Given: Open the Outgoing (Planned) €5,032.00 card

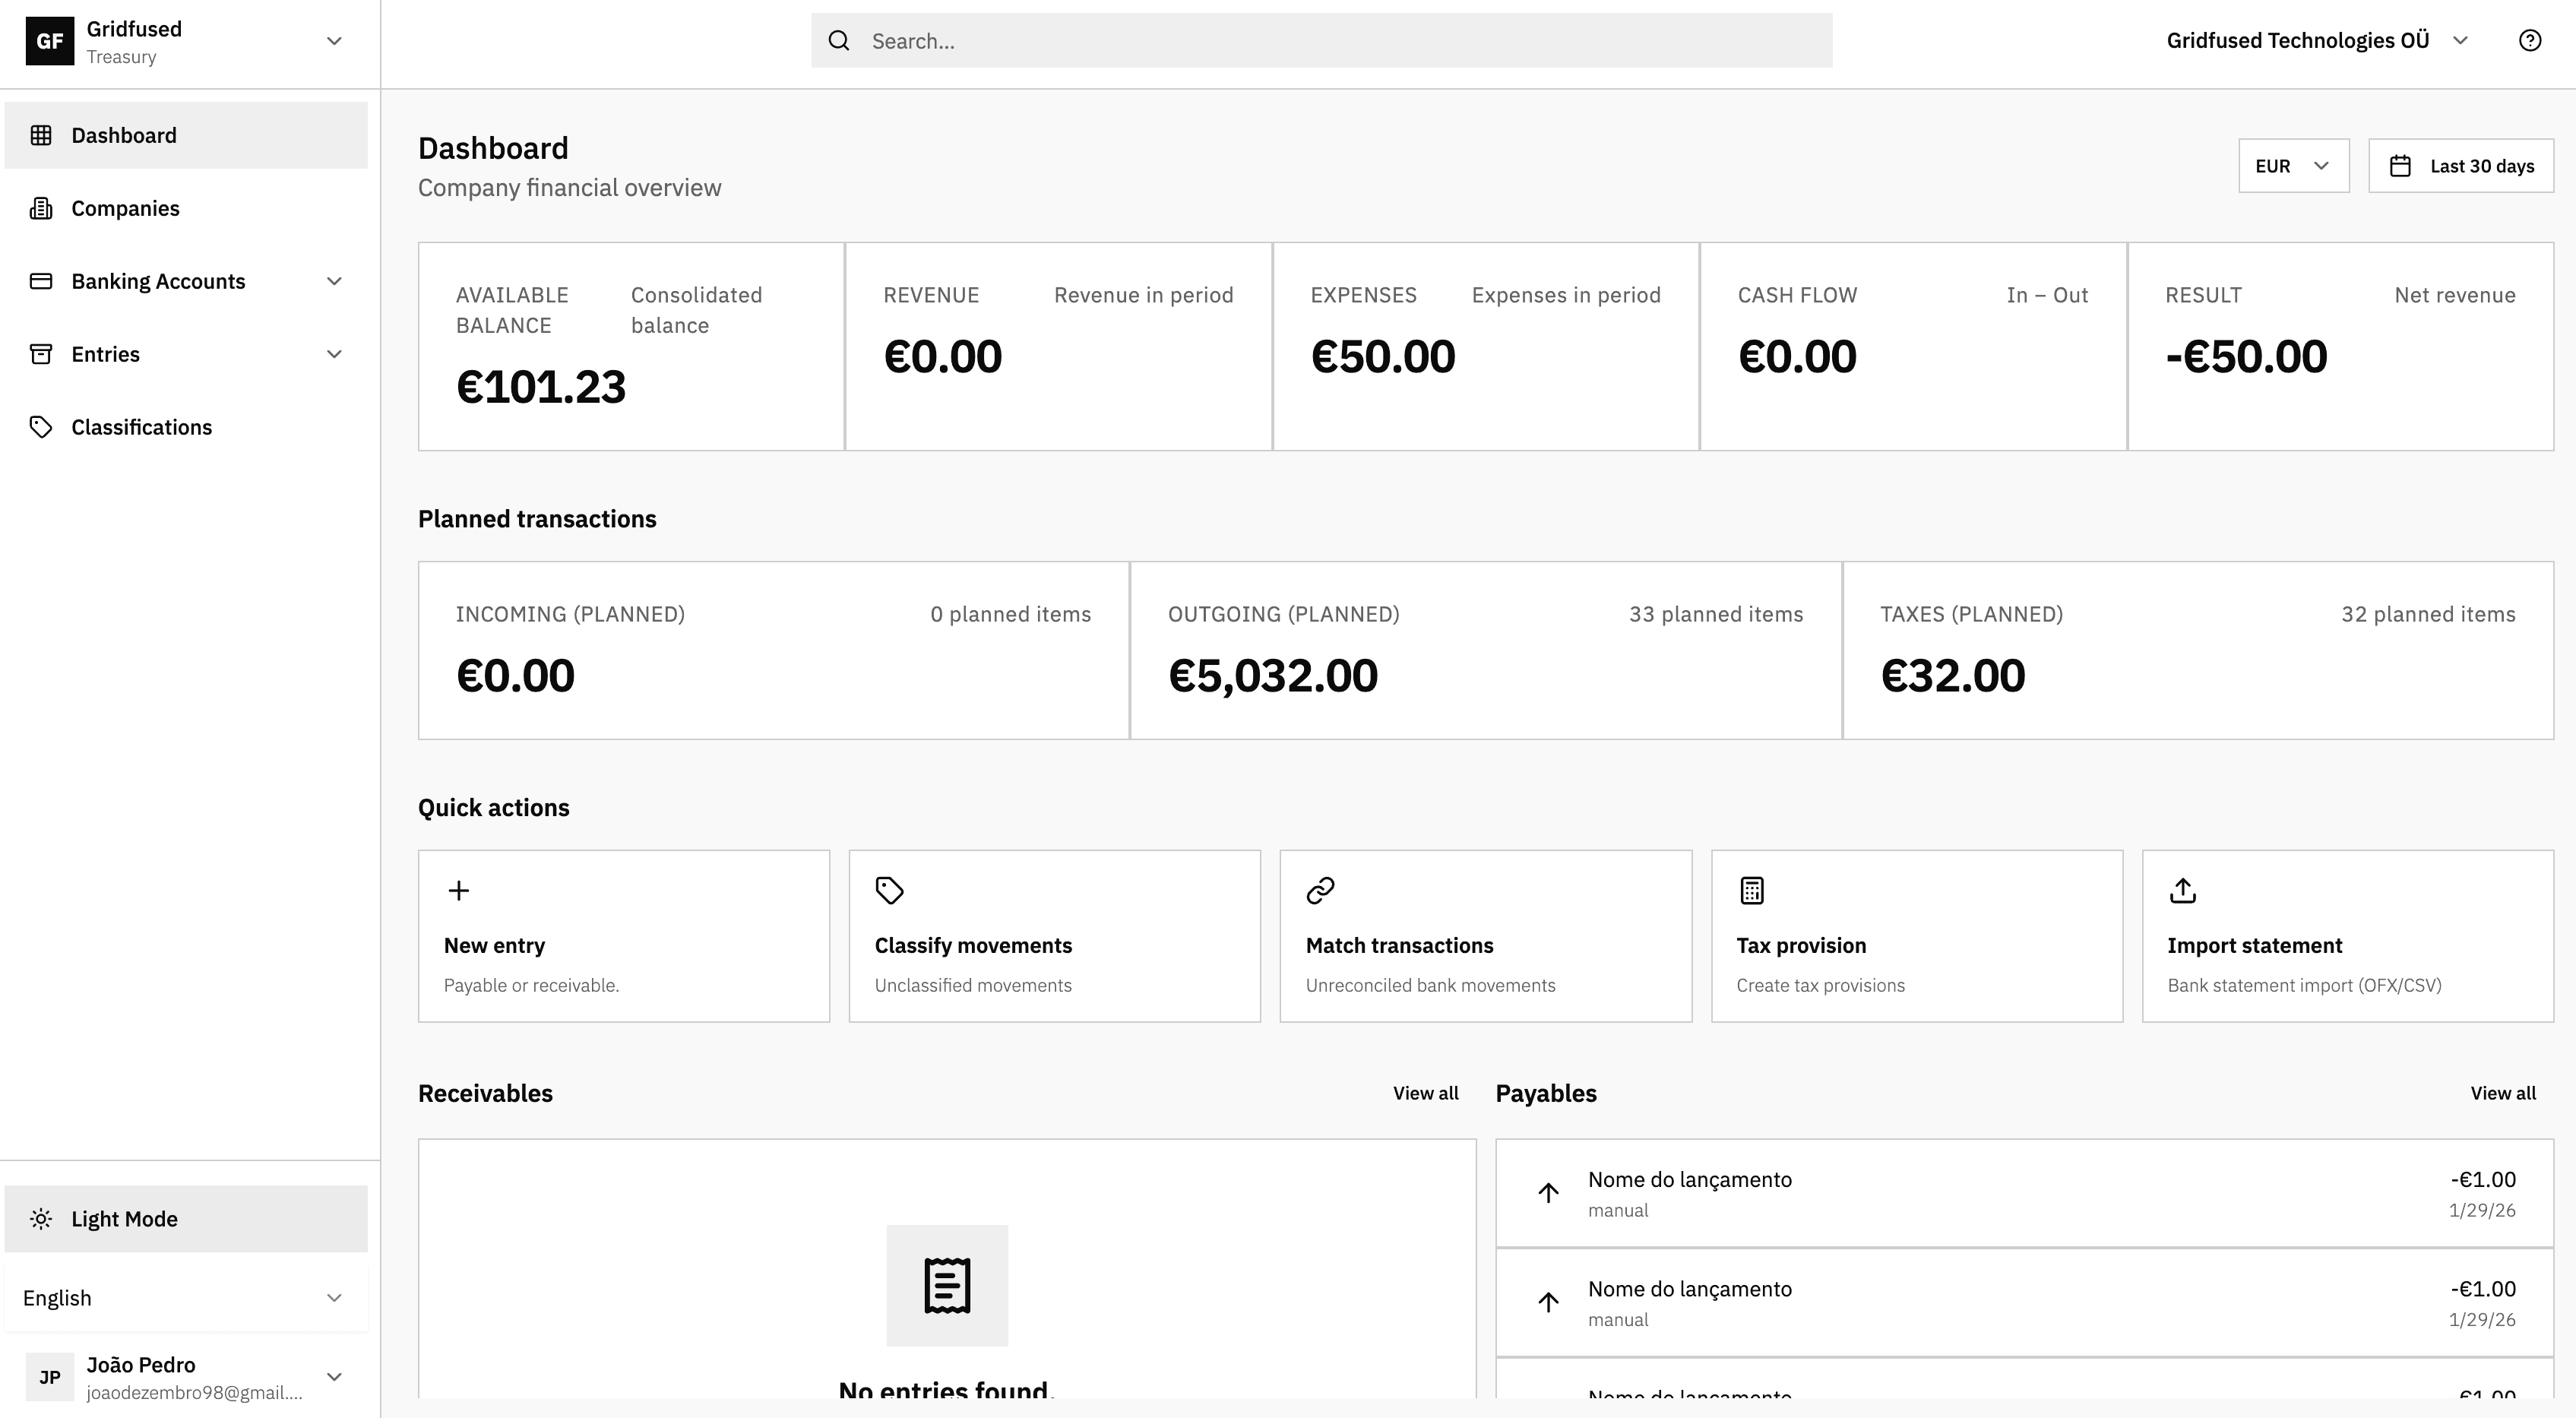Looking at the screenshot, I should 1486,650.
